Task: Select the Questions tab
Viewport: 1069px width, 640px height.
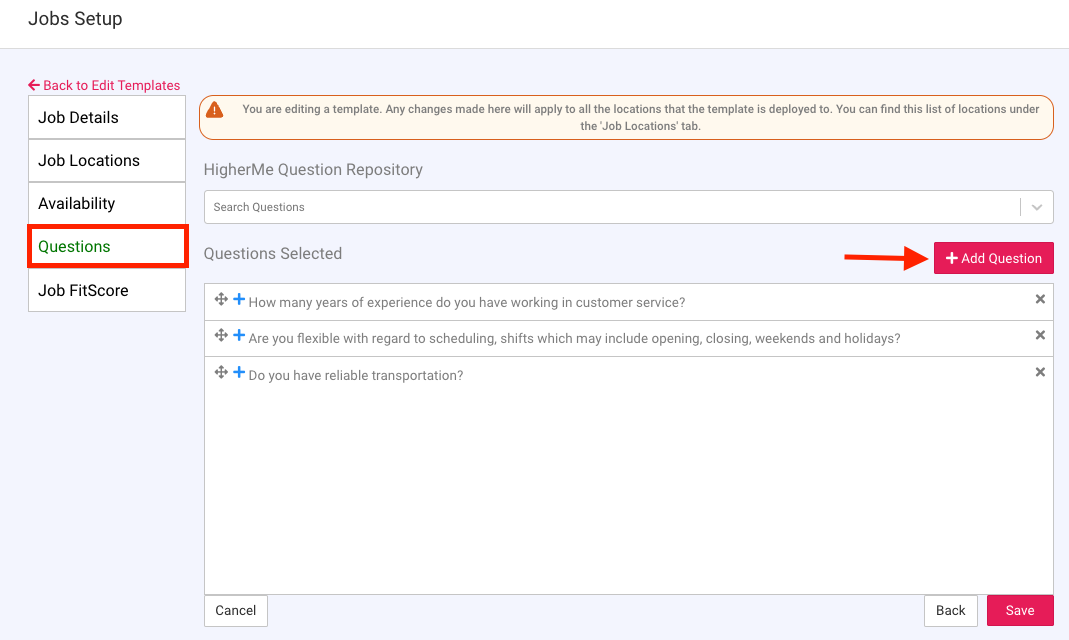Action: point(107,246)
